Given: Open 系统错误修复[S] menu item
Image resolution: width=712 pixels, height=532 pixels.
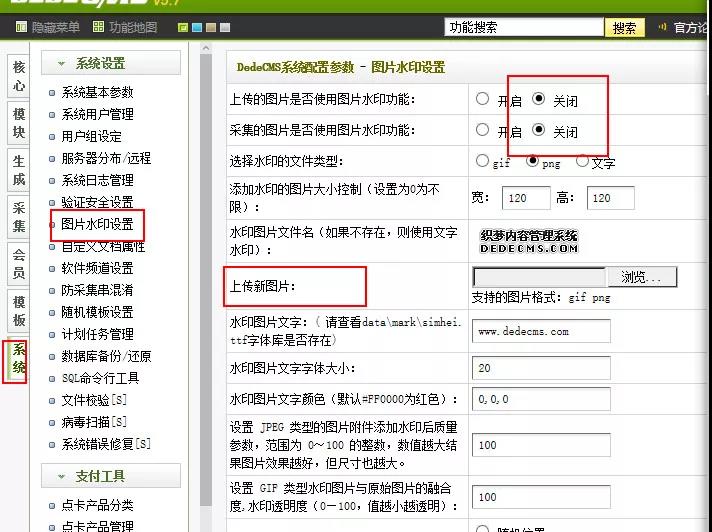Looking at the screenshot, I should point(106,444).
